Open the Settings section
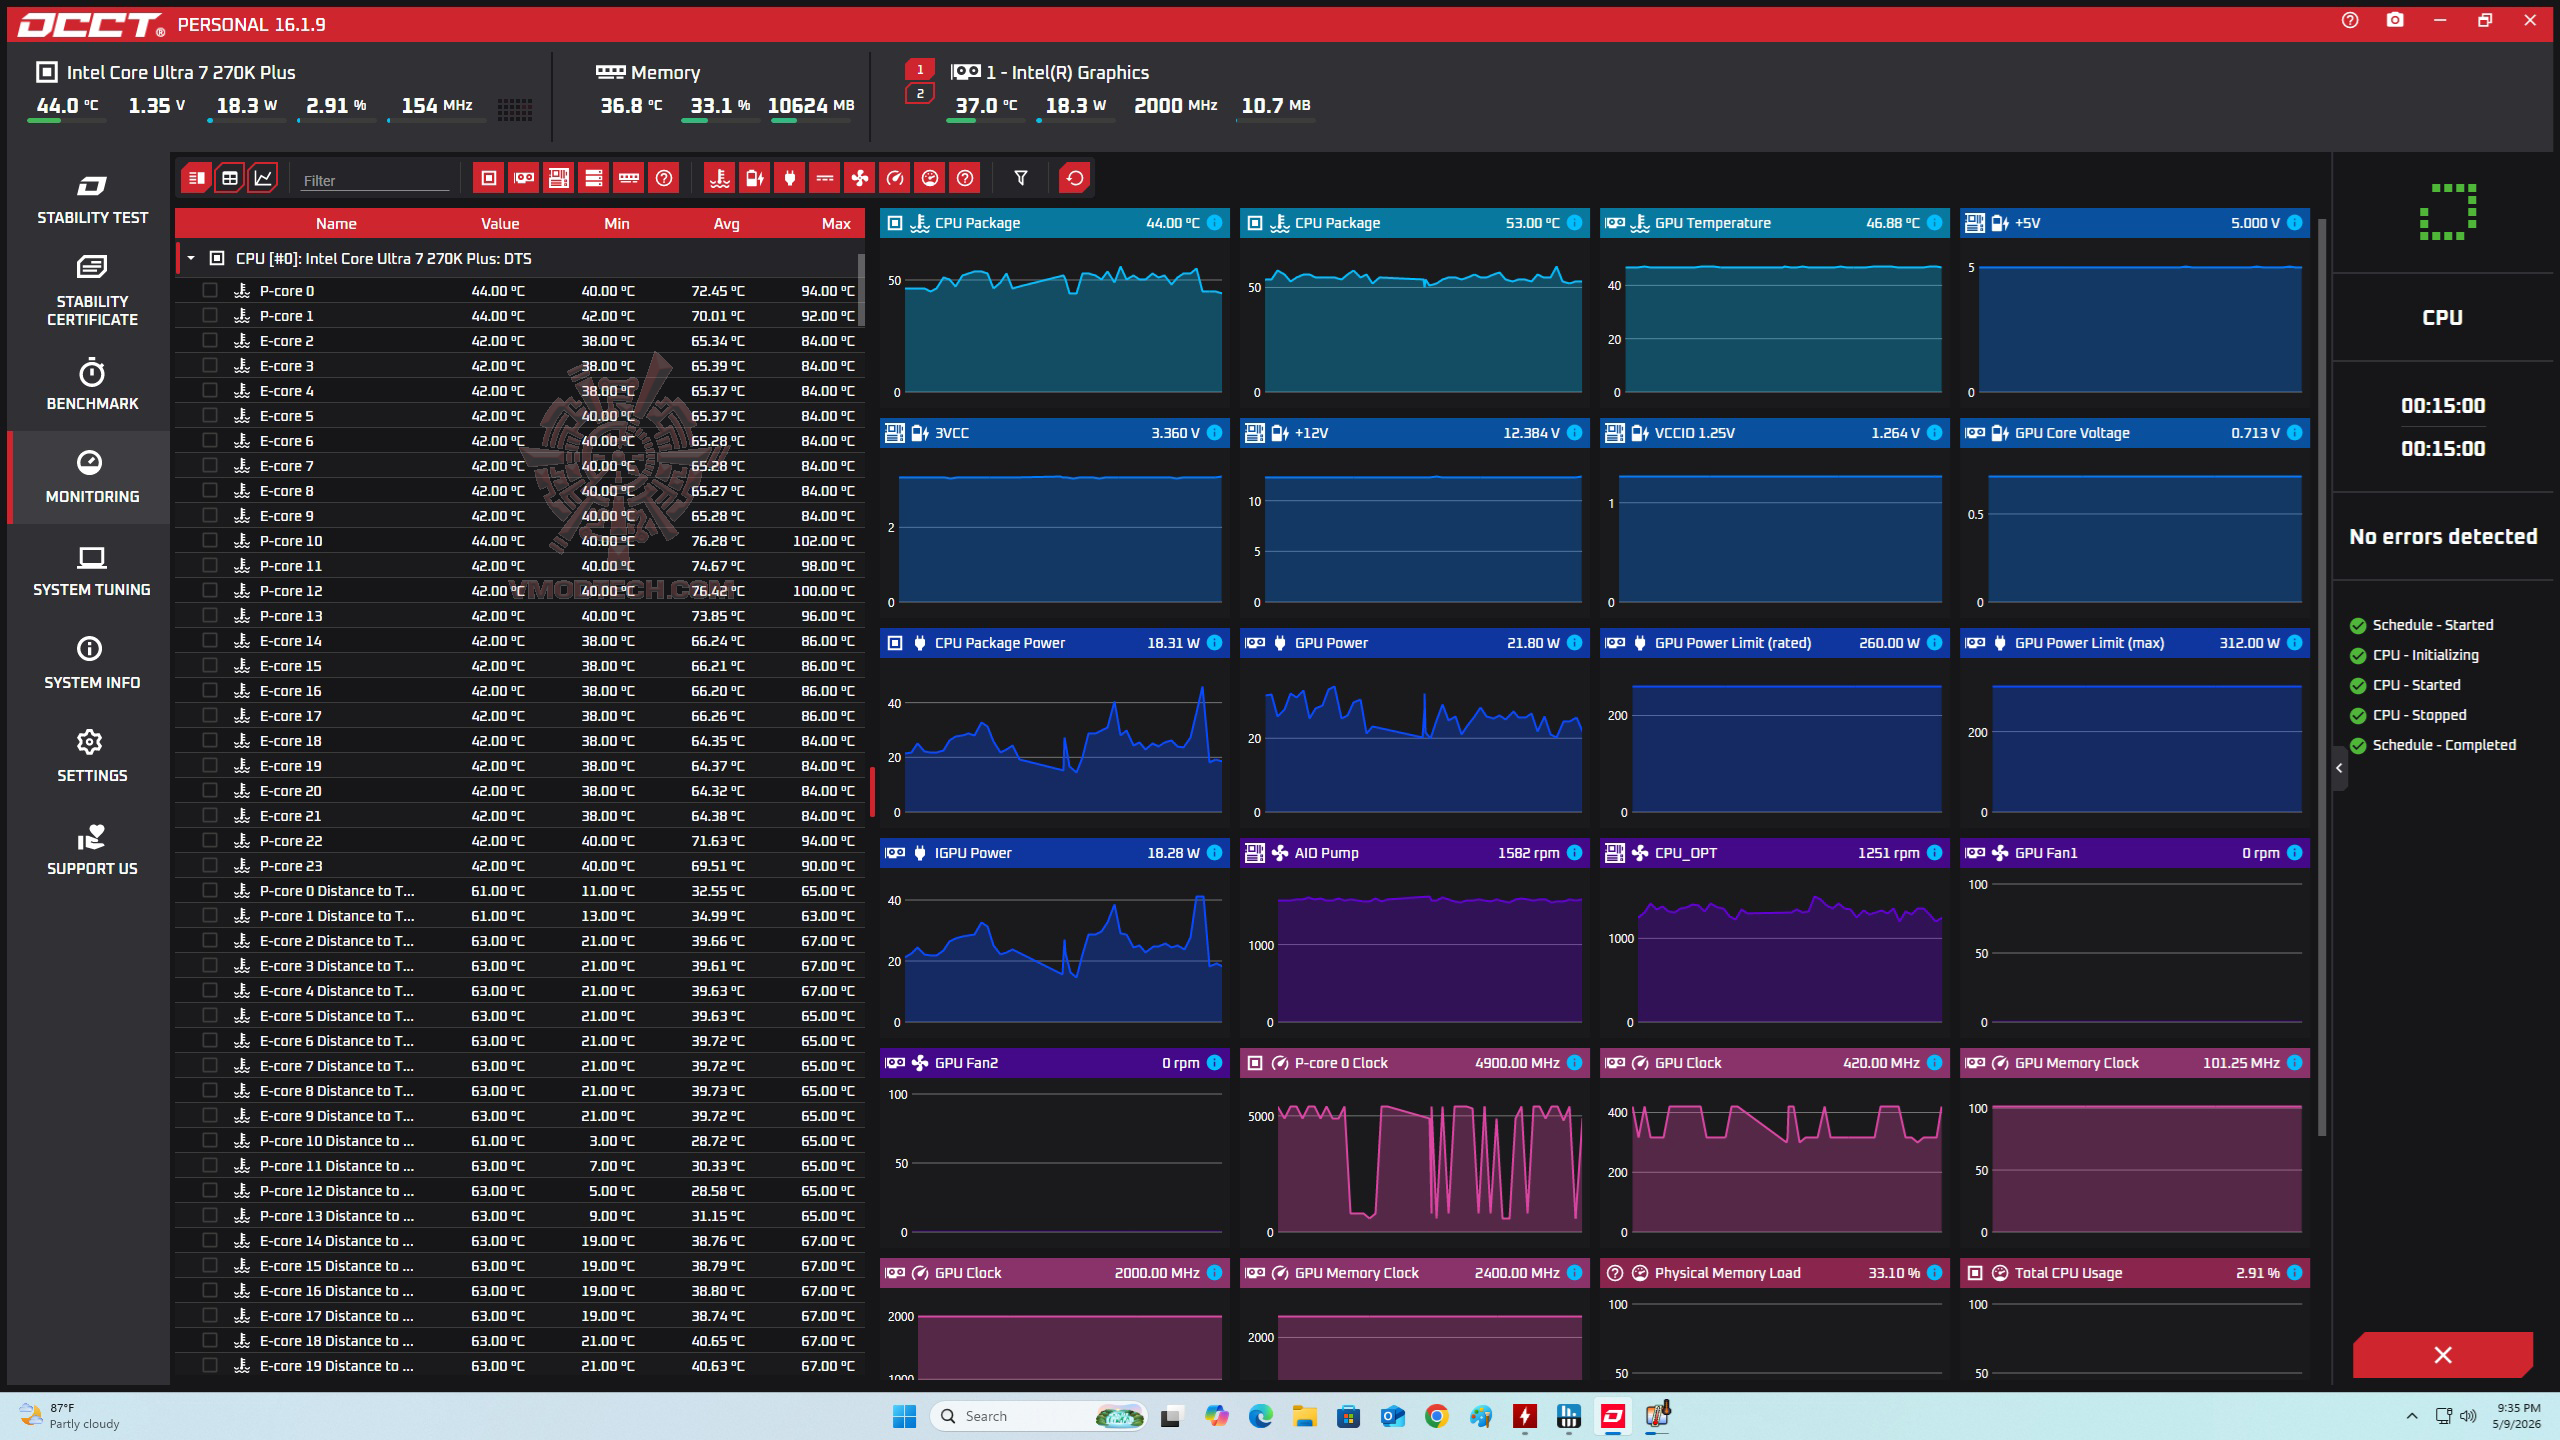 tap(92, 757)
